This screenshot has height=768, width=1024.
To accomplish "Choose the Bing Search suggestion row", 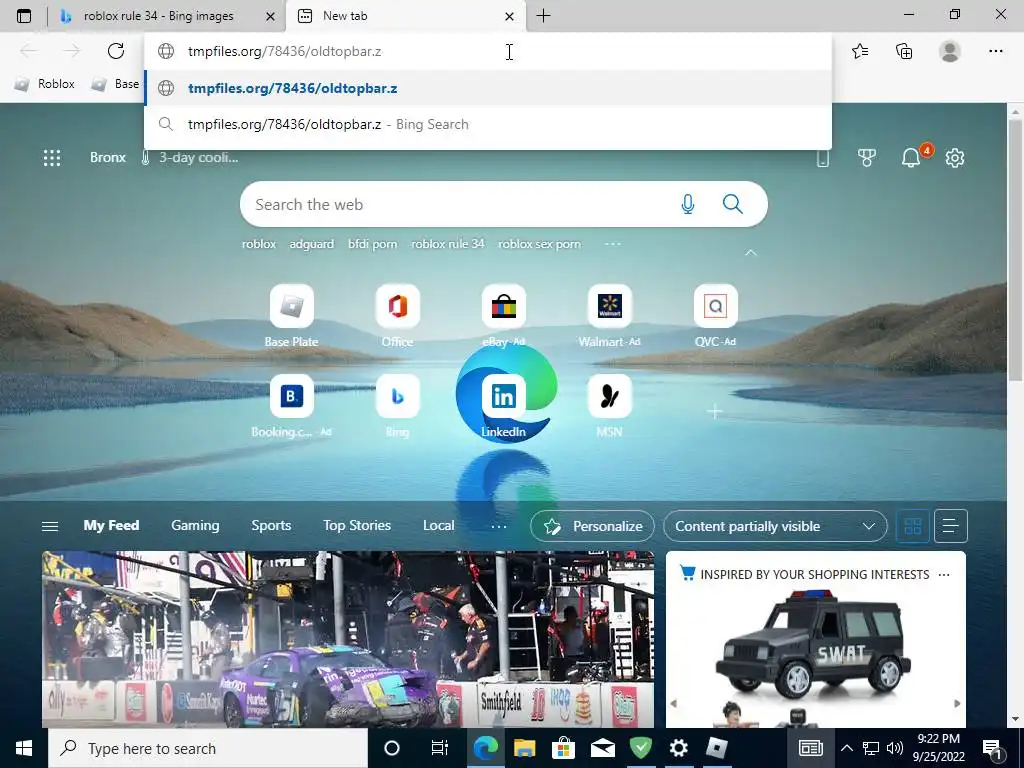I will (x=488, y=124).
